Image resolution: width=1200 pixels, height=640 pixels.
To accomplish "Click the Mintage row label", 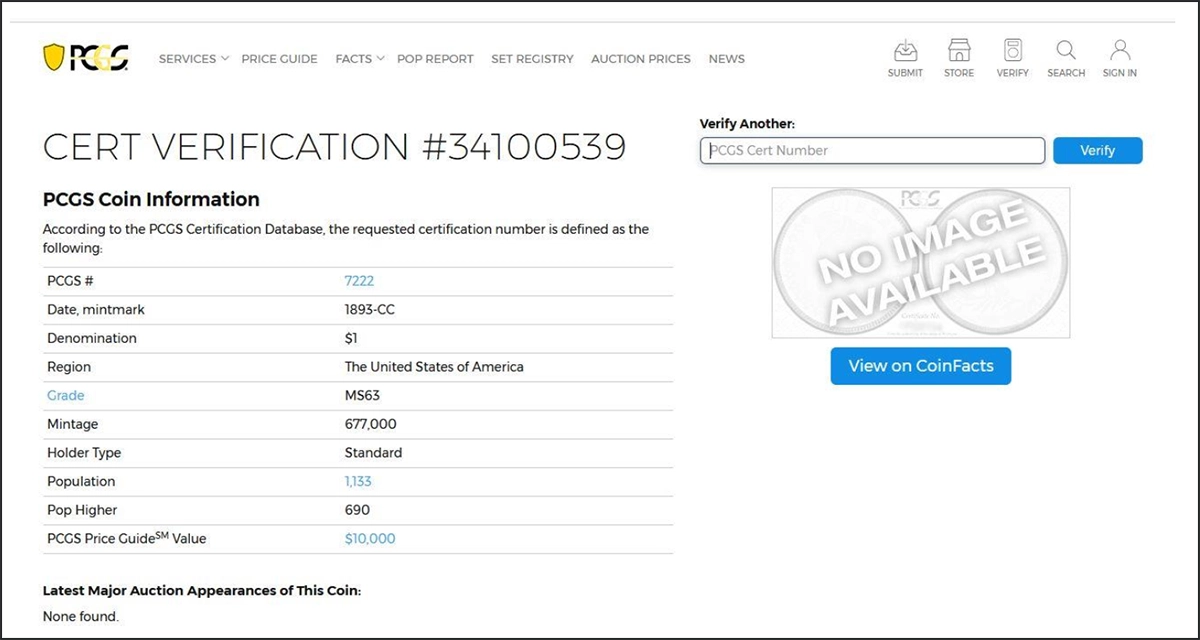I will pos(73,424).
